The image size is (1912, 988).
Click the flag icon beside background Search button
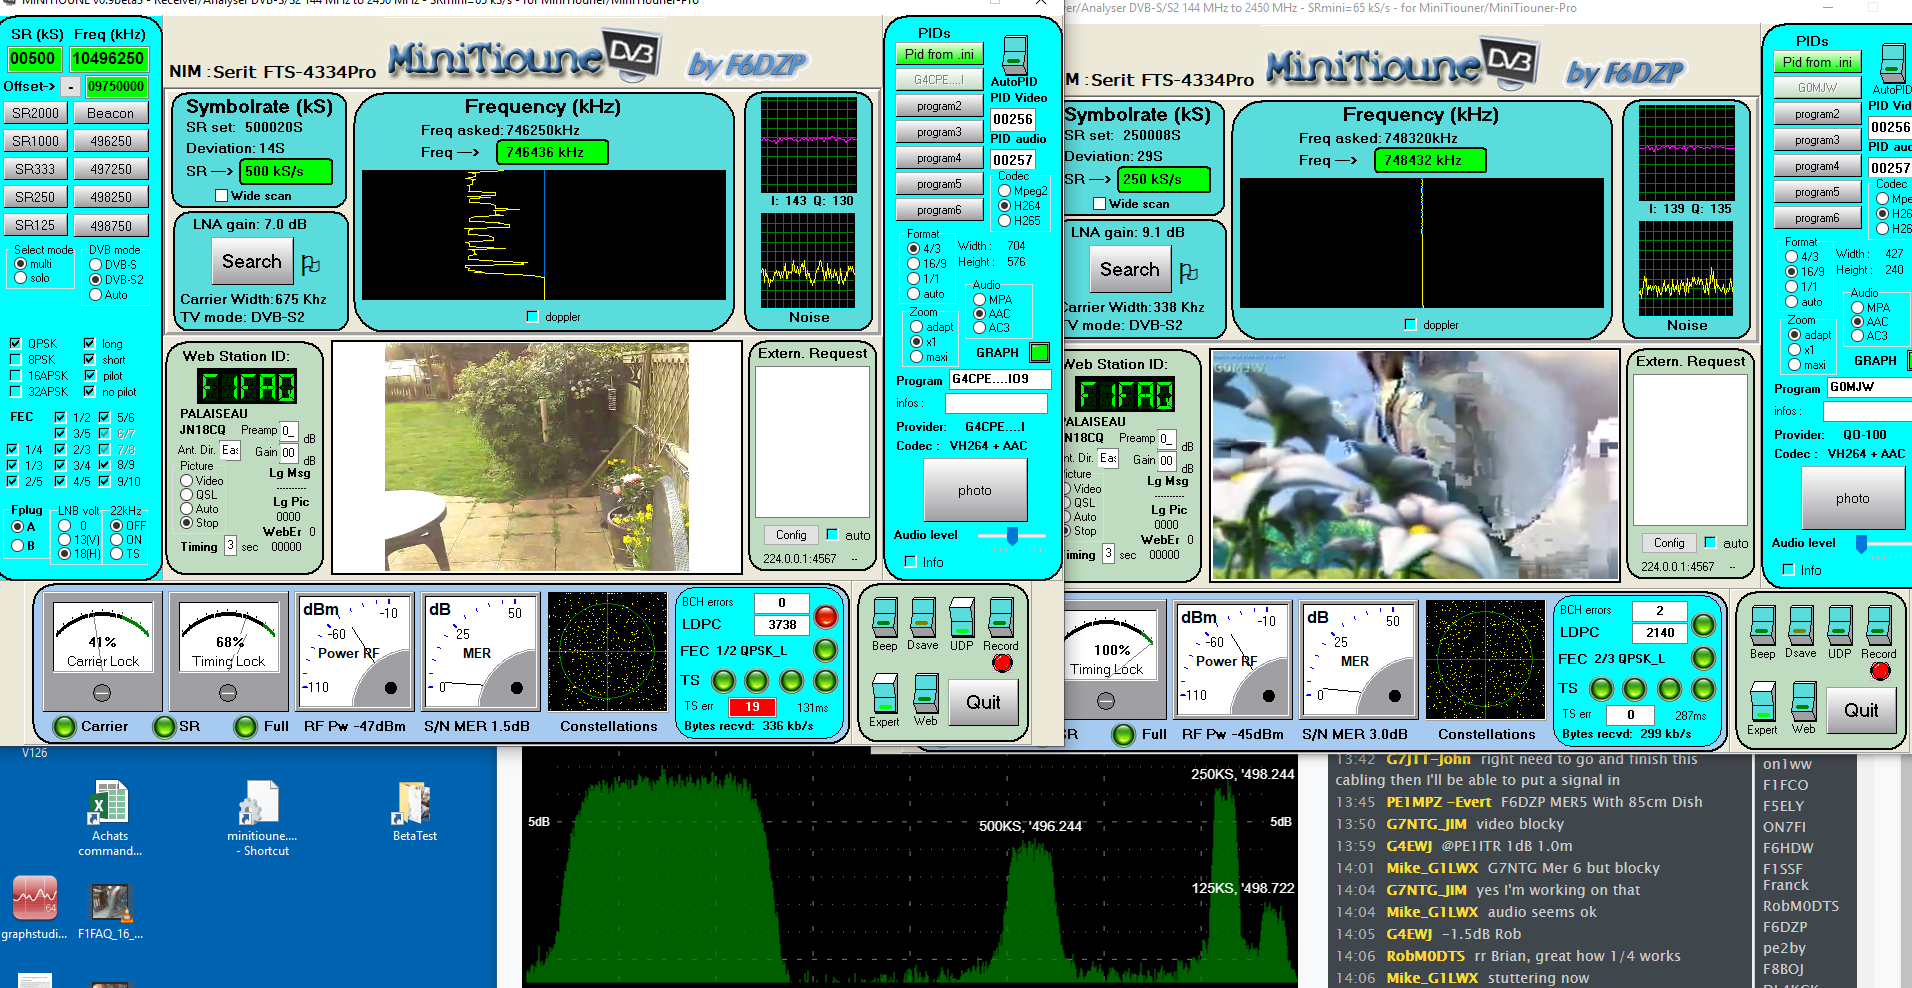point(1189,272)
